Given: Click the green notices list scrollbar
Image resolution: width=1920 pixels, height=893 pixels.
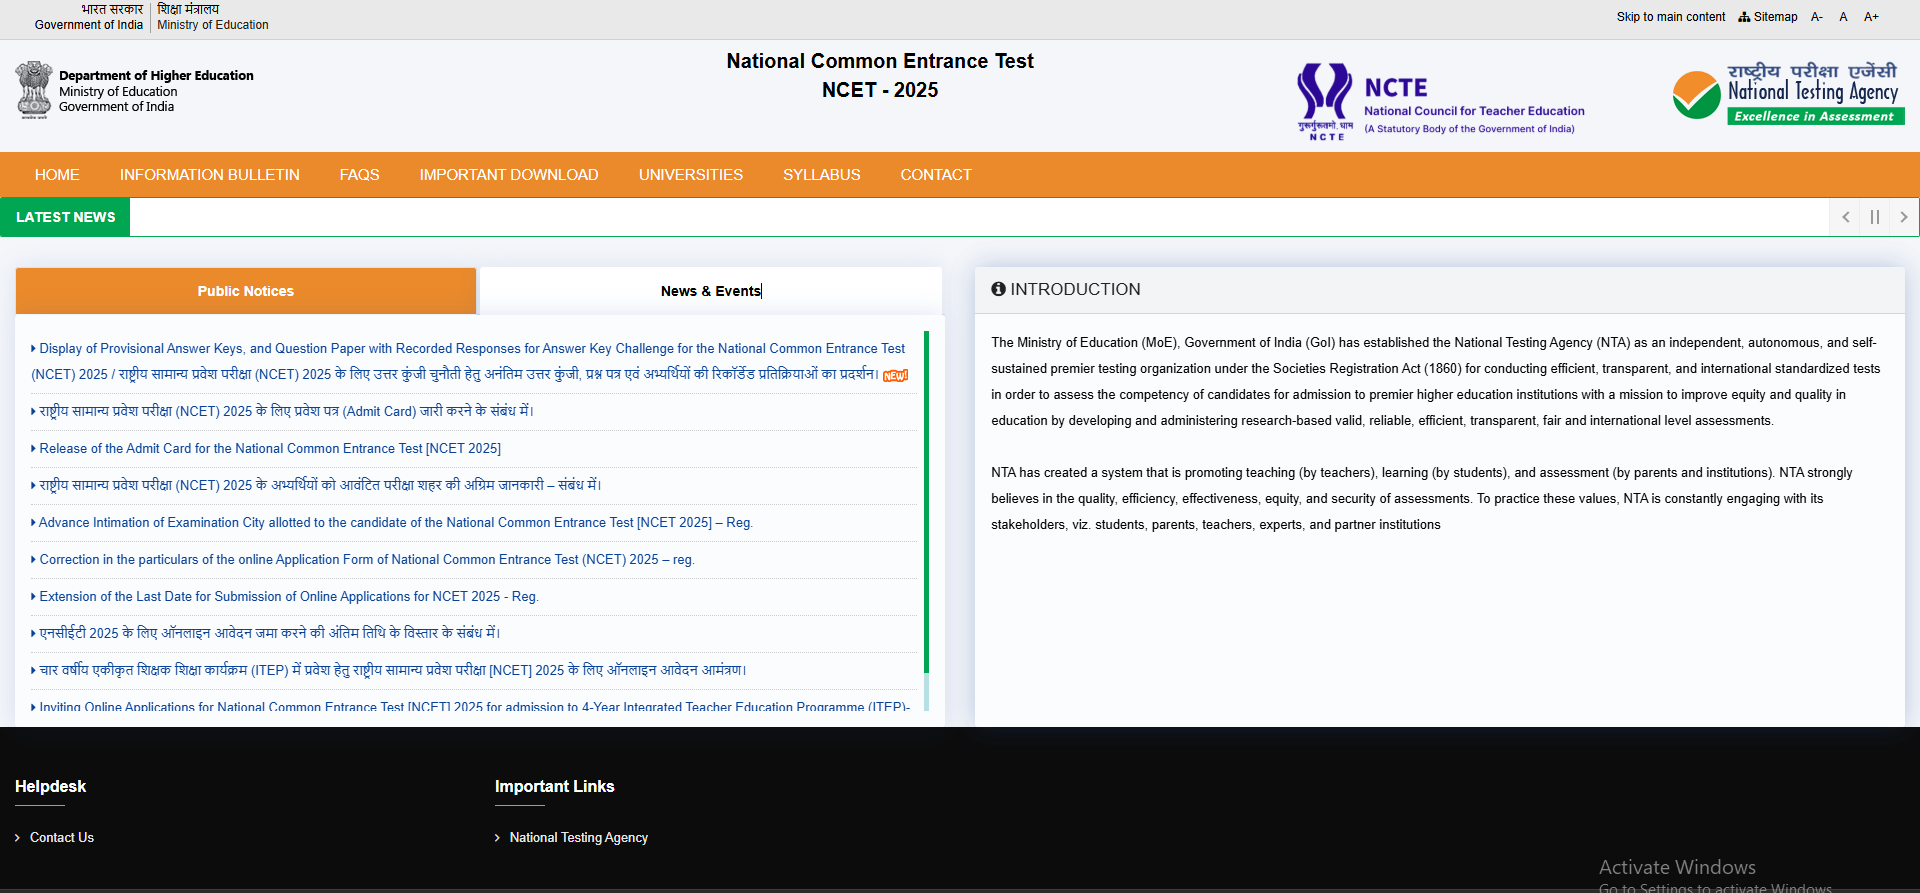Looking at the screenshot, I should click(926, 500).
